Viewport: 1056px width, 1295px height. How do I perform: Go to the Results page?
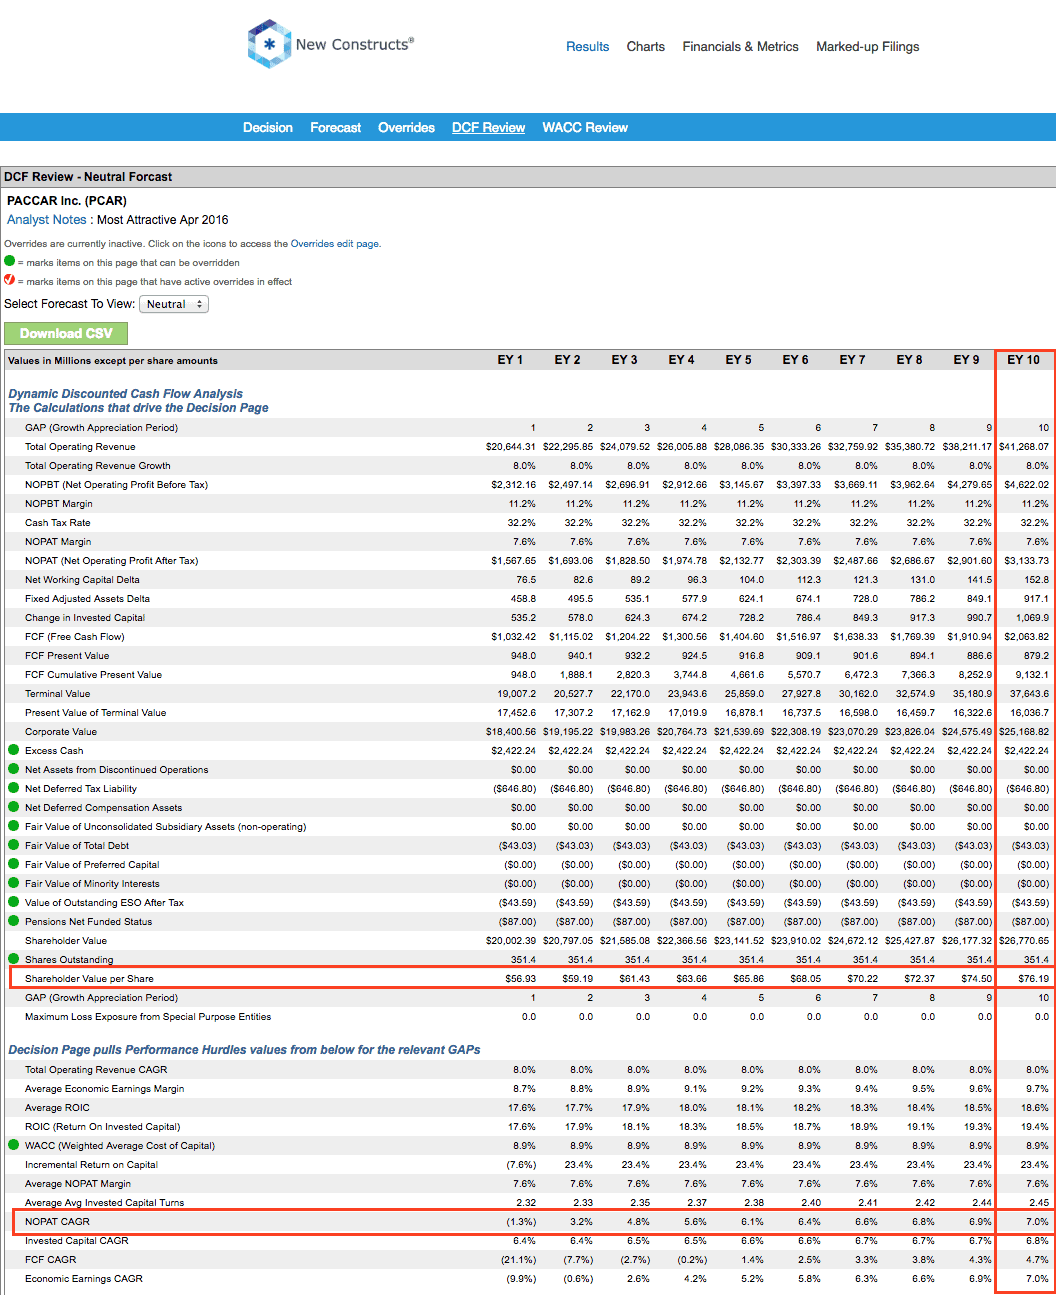click(x=587, y=46)
